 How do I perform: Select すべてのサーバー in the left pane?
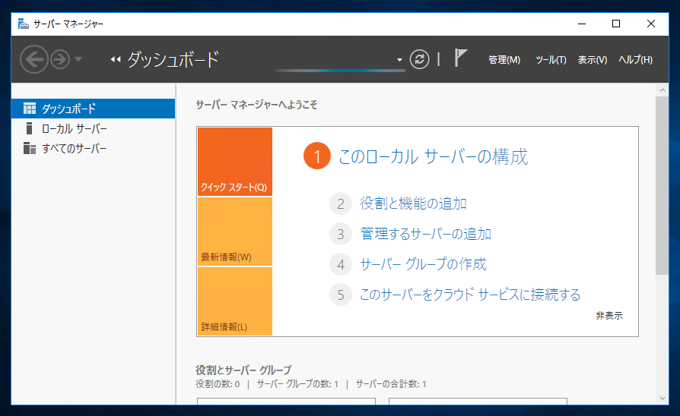pos(93,148)
